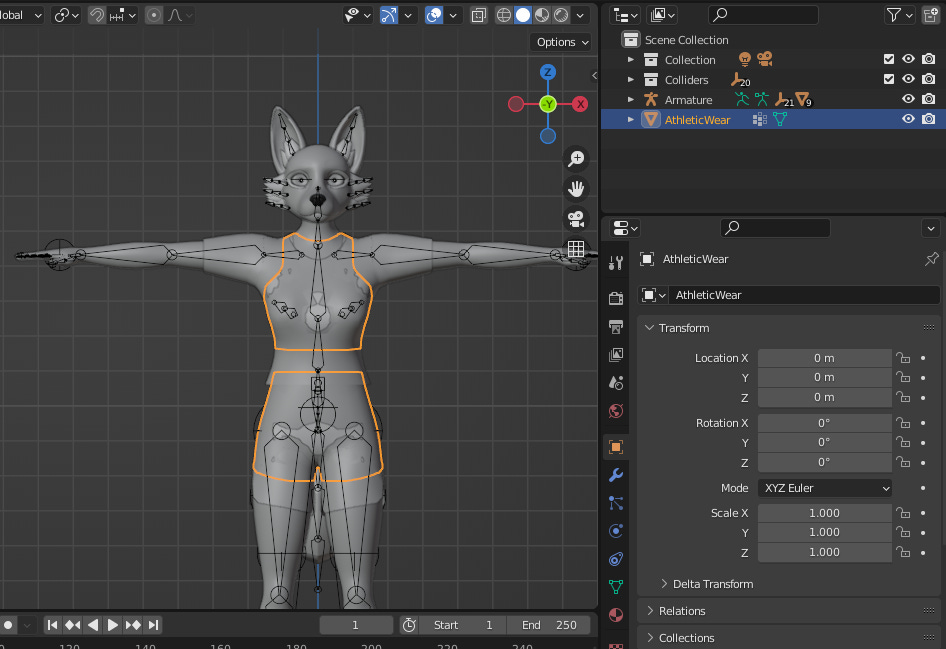Click the green Y axis gizmo handle
Image resolution: width=946 pixels, height=649 pixels.
(548, 104)
